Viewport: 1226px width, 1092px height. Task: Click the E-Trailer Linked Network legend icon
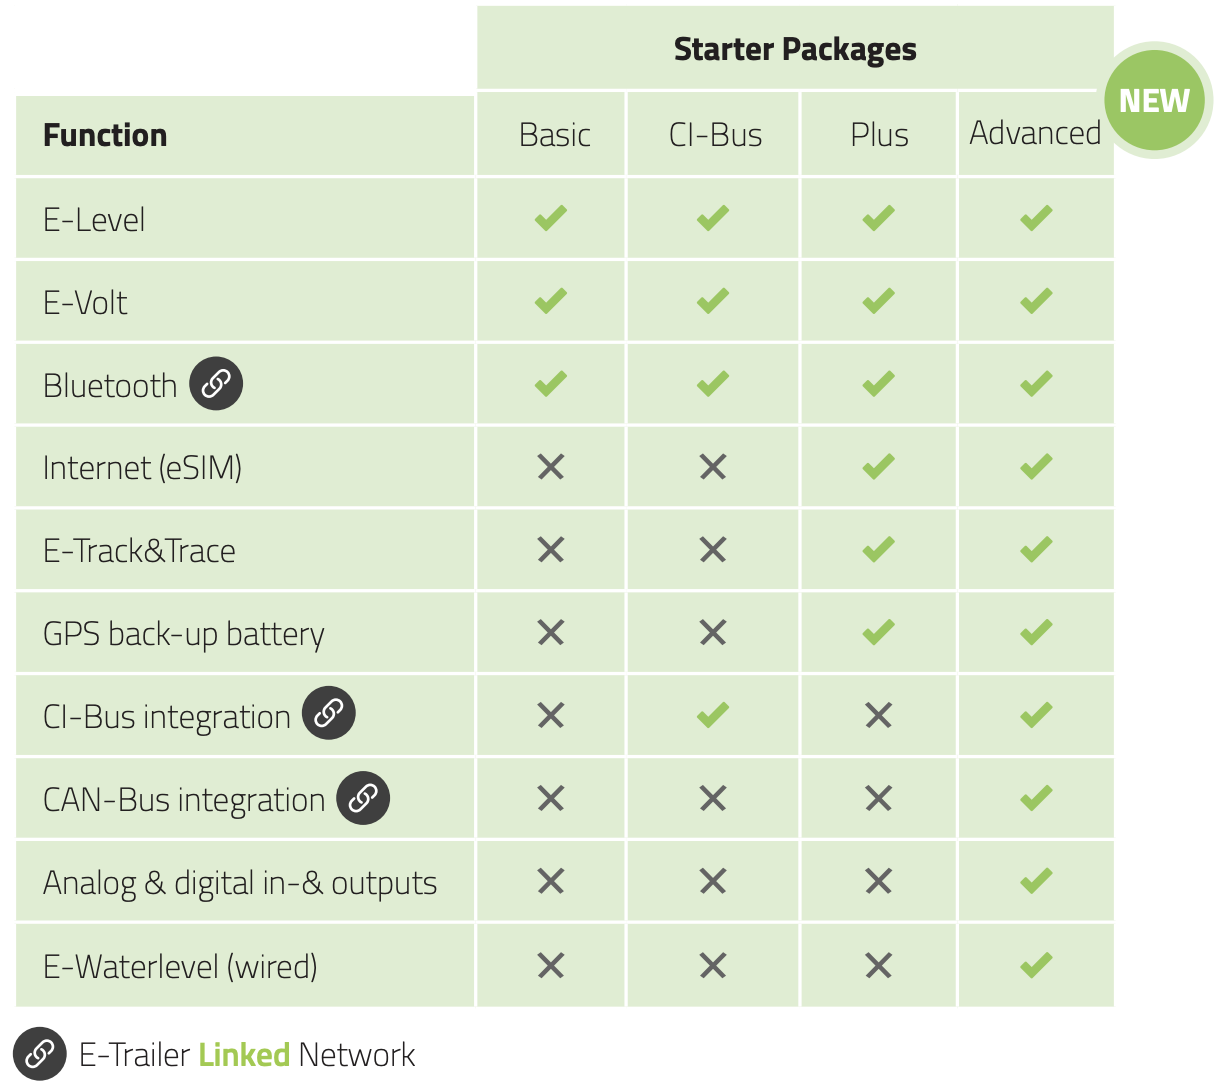click(x=40, y=1053)
